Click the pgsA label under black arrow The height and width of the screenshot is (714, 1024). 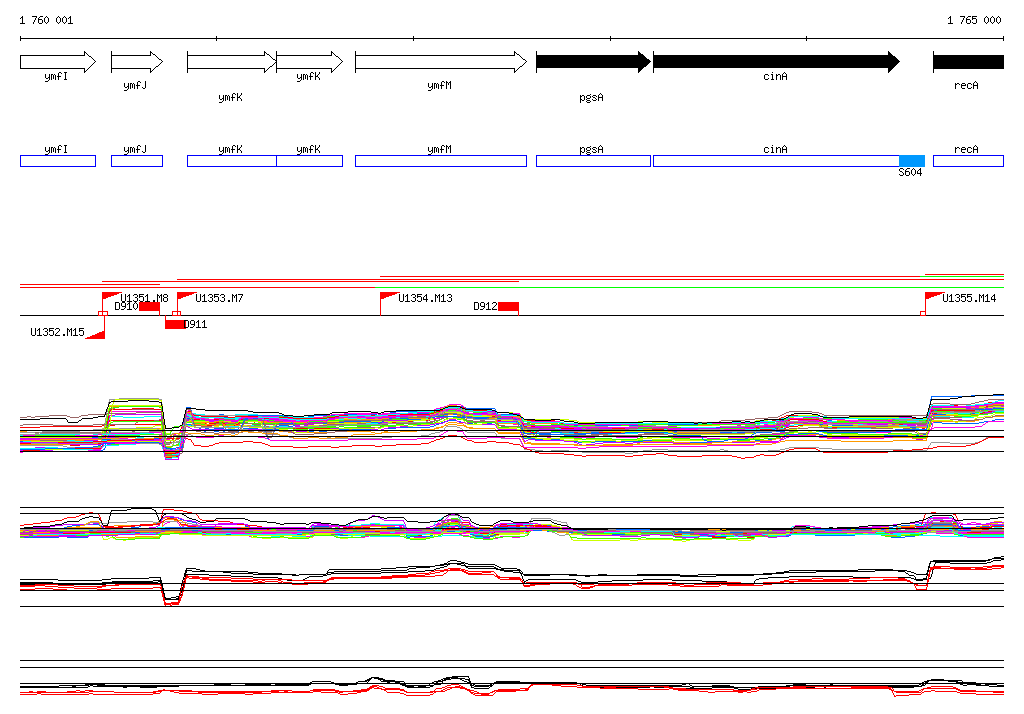pyautogui.click(x=592, y=97)
